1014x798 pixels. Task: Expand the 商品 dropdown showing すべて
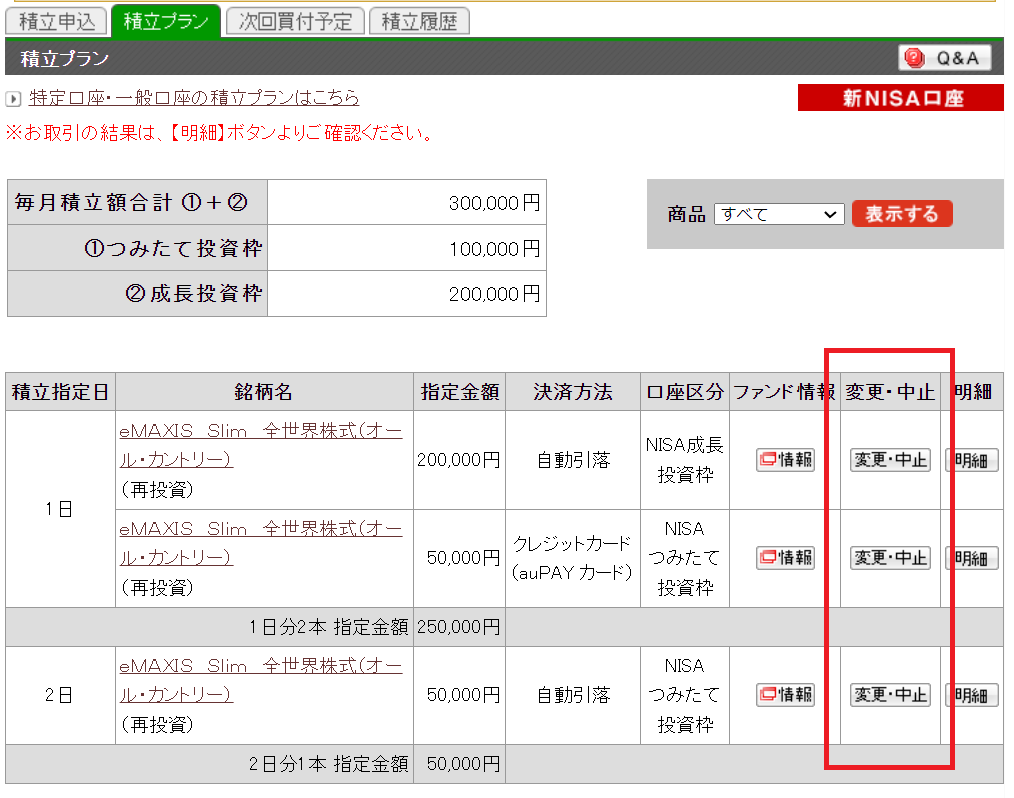click(779, 214)
